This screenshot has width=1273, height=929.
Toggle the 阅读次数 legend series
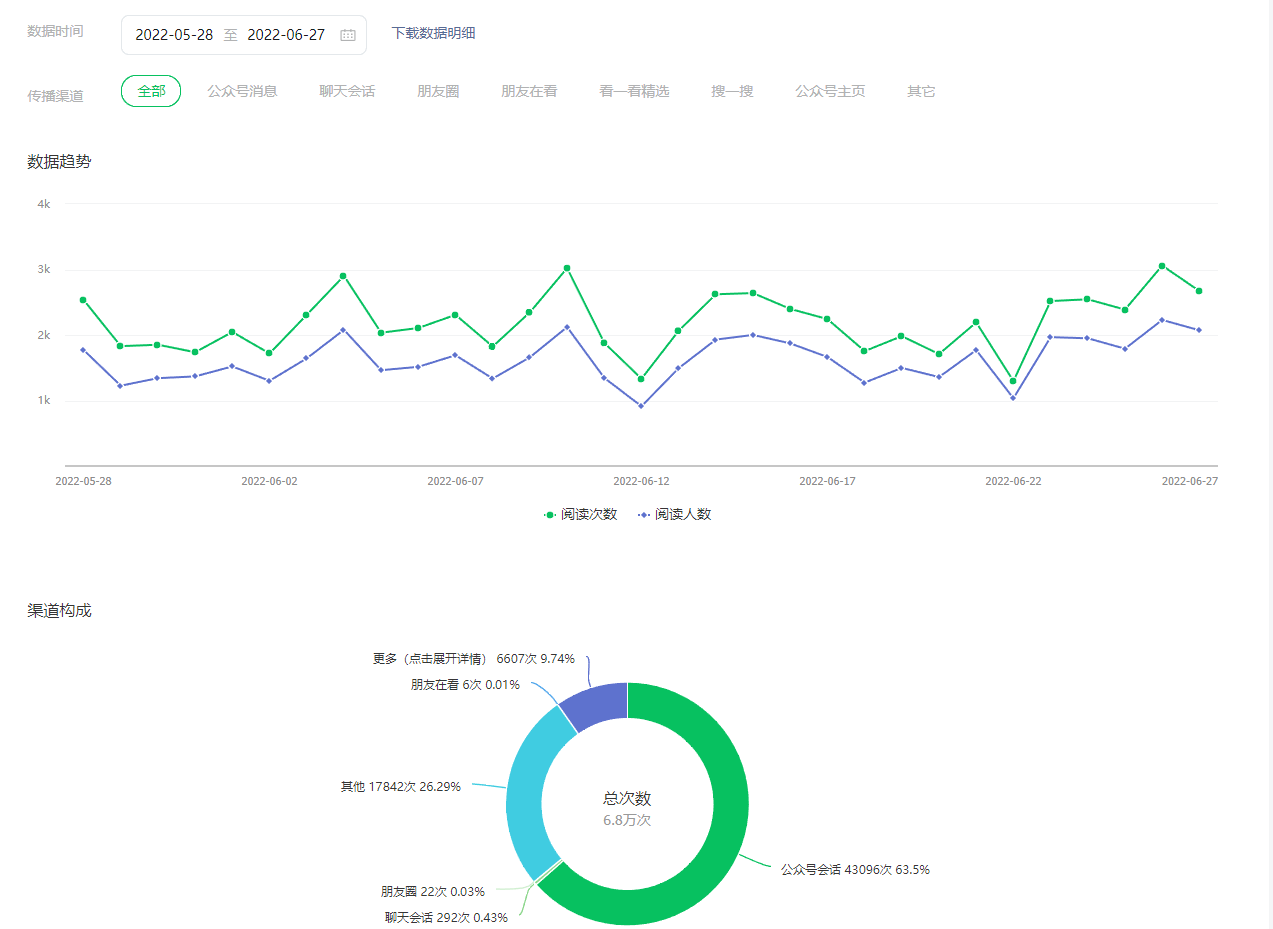(581, 514)
